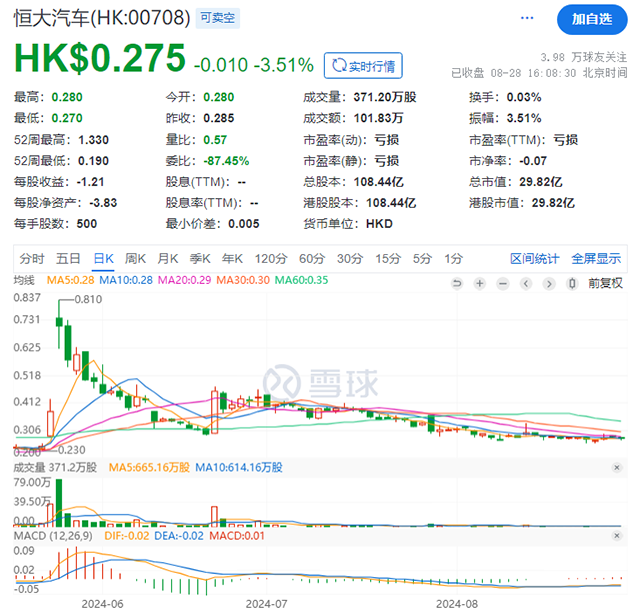This screenshot has height=613, width=640.
Task: Click the 均线 indicator label
Action: [24, 280]
